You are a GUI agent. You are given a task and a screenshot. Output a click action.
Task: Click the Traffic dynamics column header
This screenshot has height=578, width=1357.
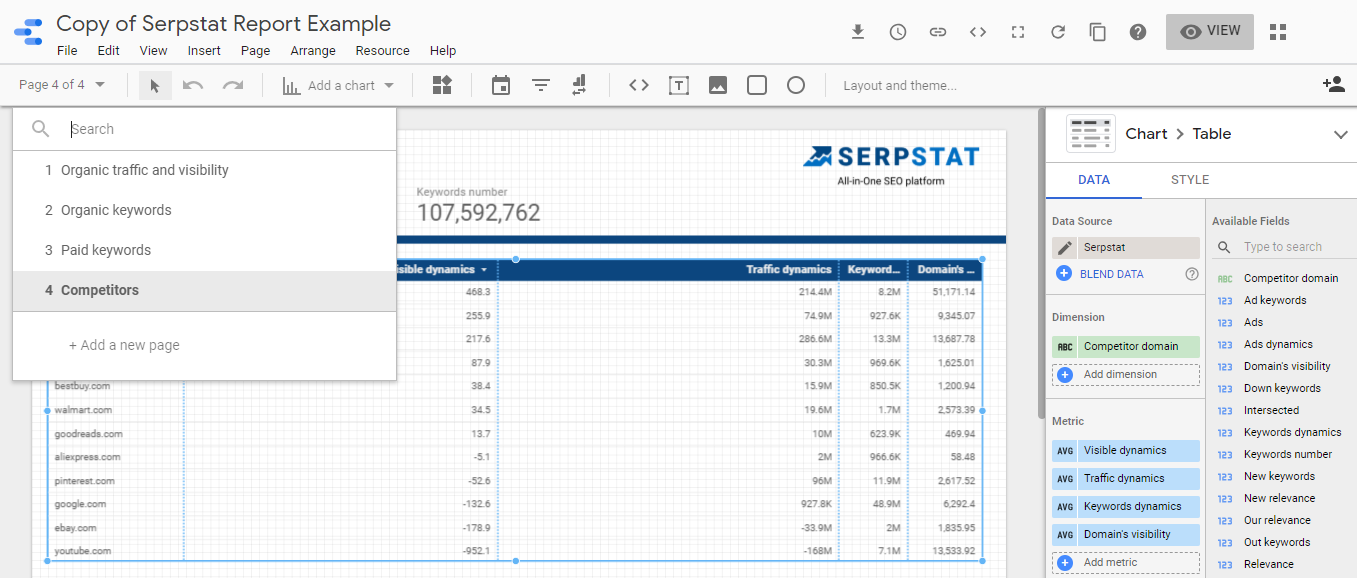[788, 270]
